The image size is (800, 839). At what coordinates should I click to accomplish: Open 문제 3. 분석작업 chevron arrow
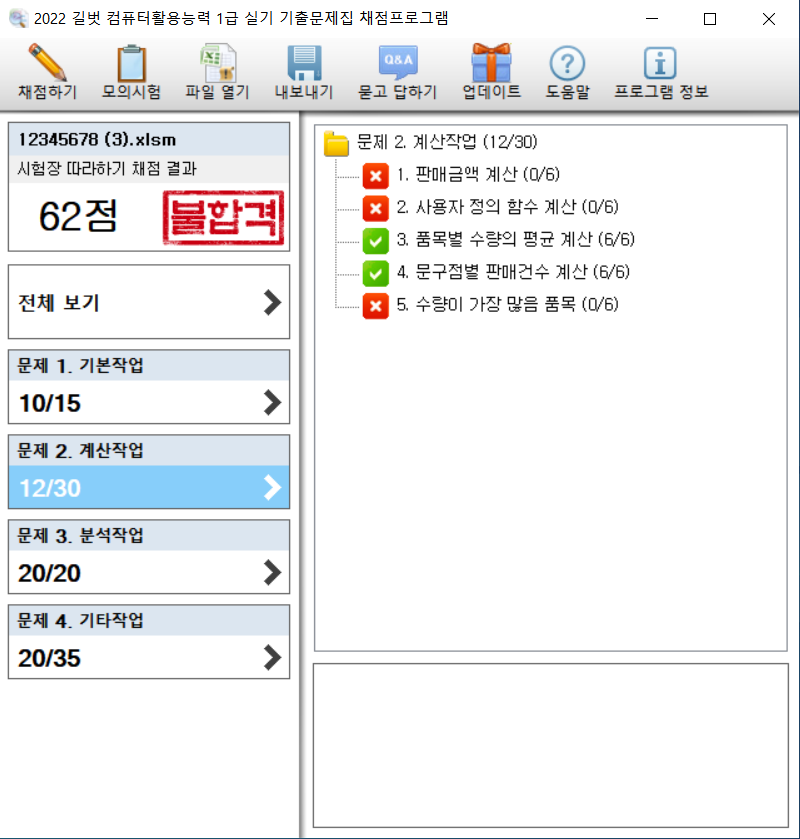tap(272, 572)
